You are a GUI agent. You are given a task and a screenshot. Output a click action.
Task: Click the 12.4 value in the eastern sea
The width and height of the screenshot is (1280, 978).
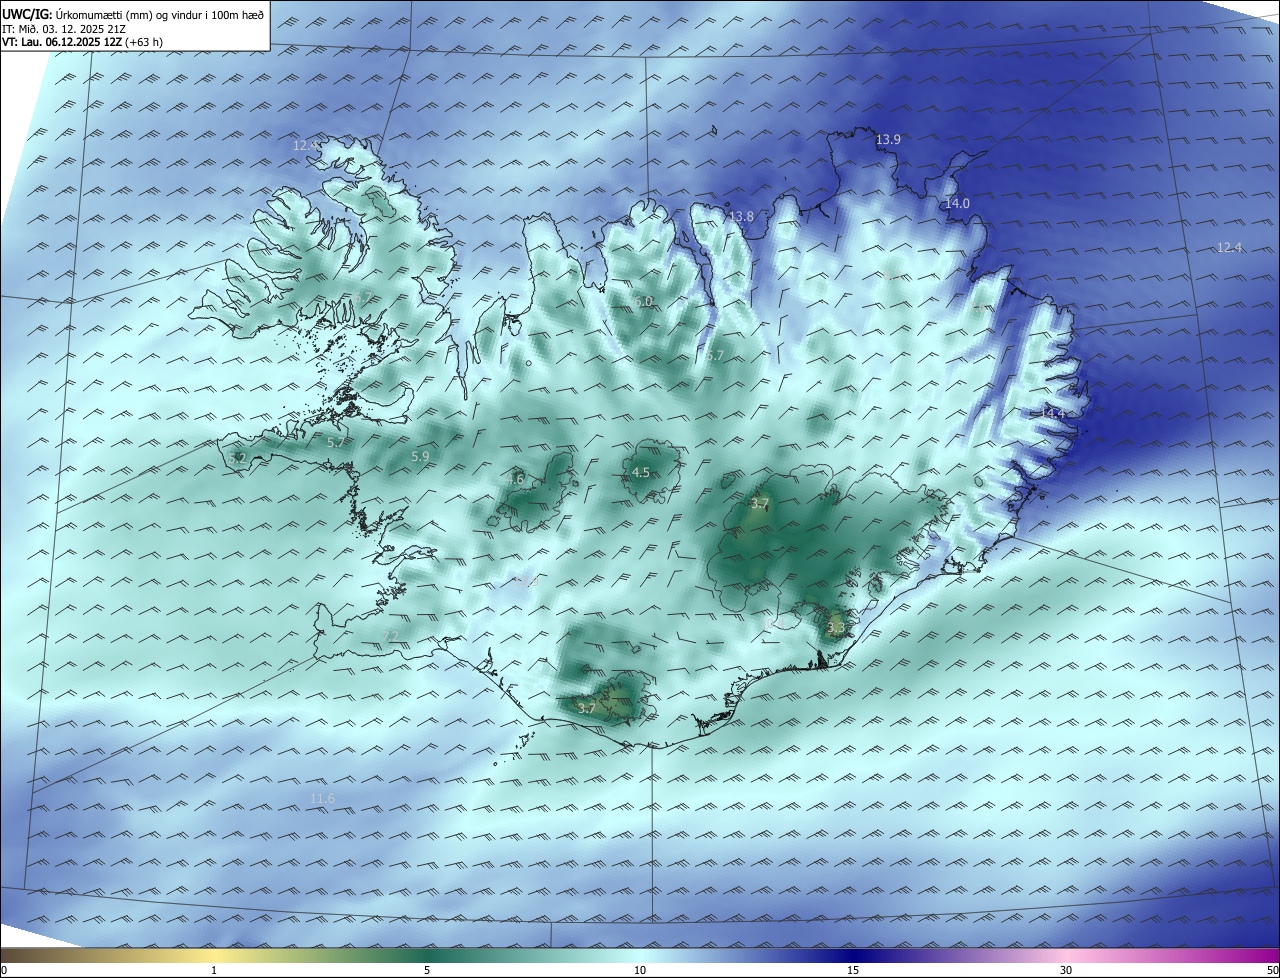[1229, 248]
